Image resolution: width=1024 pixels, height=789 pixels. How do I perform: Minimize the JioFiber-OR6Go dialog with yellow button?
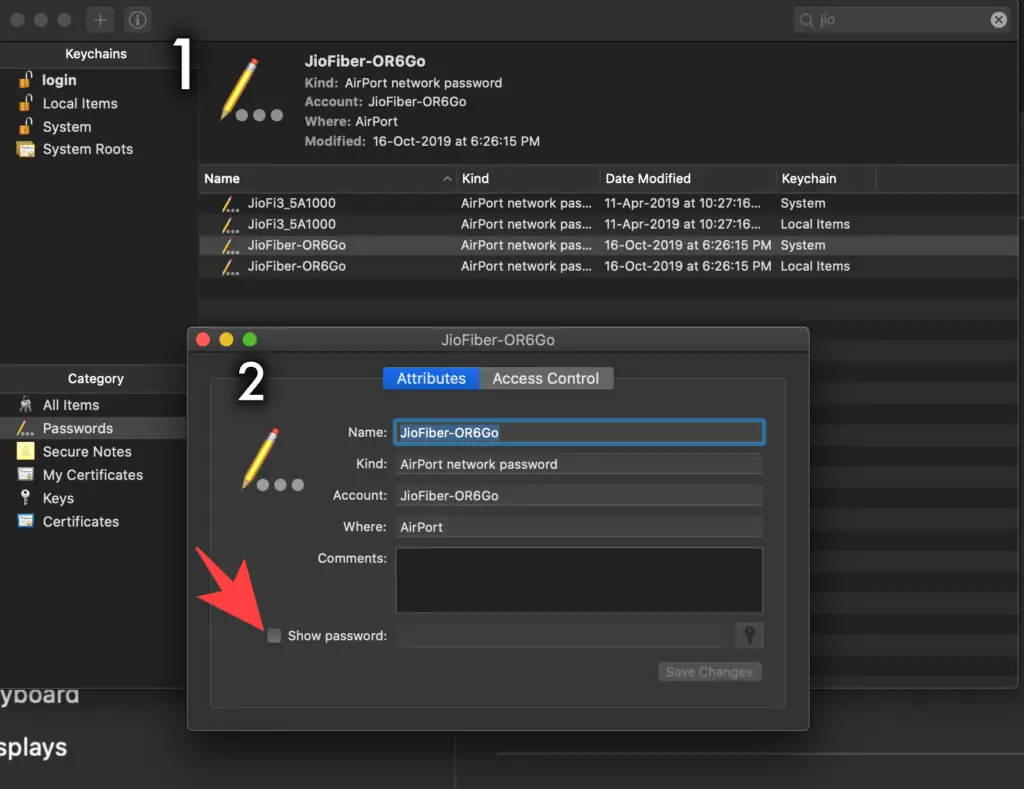tap(227, 340)
